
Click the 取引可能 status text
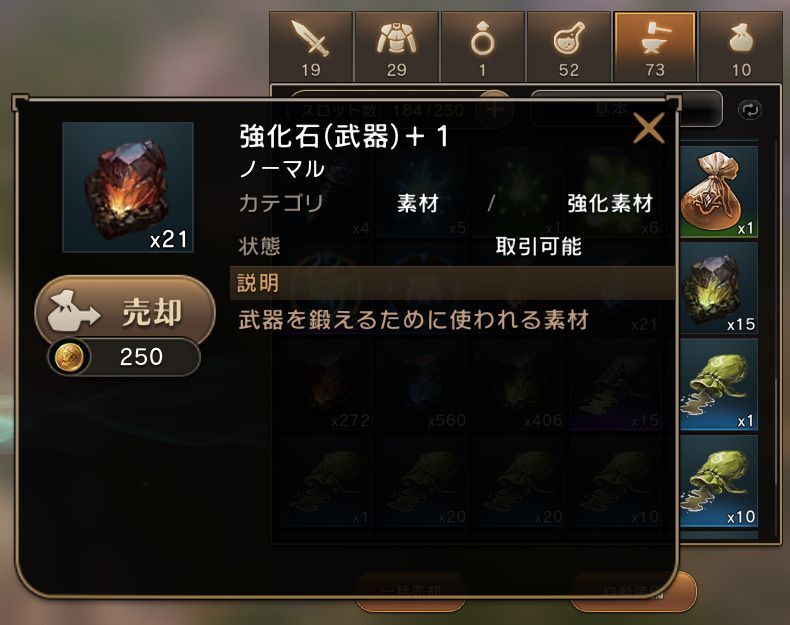point(539,246)
